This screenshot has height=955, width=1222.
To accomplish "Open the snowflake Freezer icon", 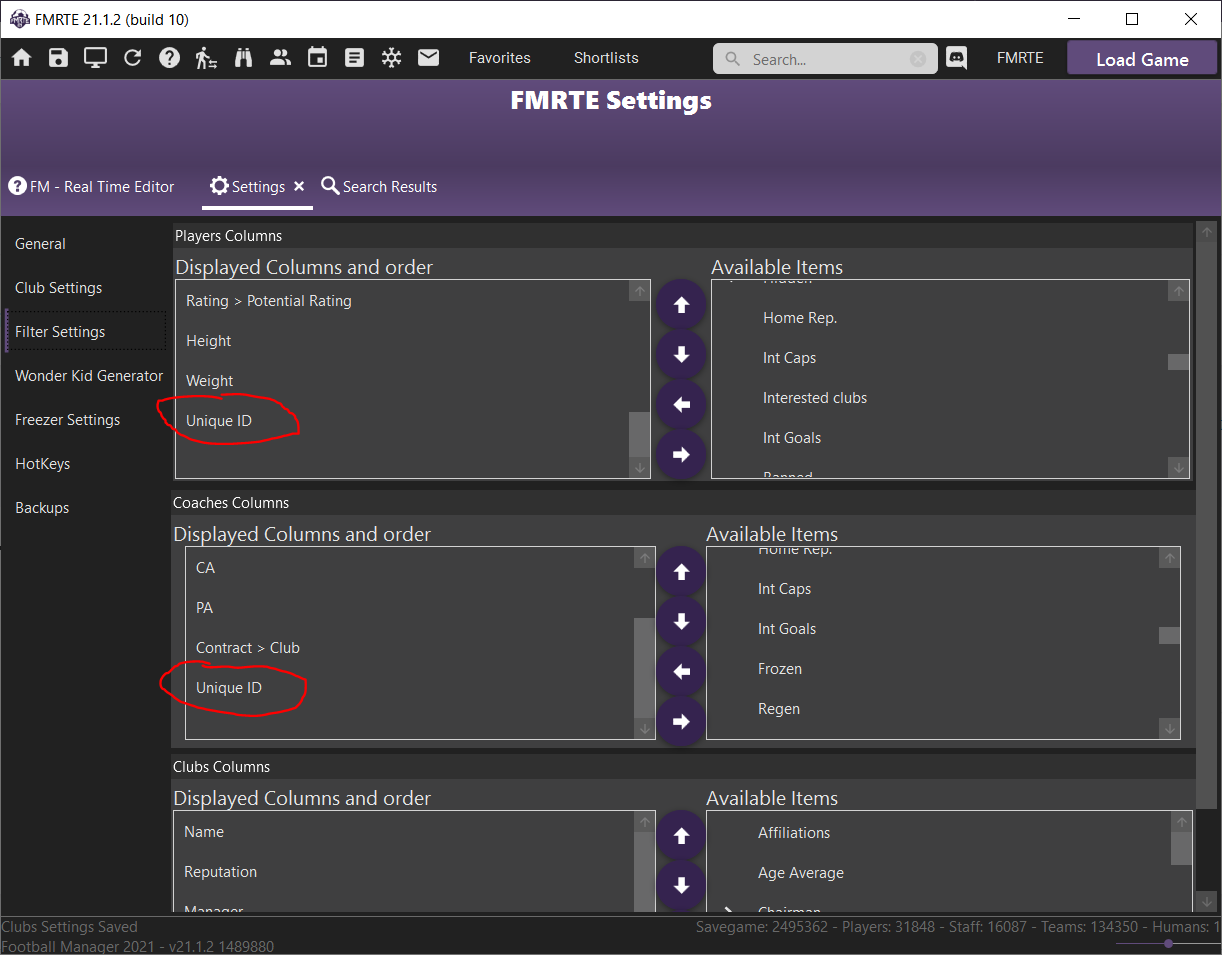I will pyautogui.click(x=391, y=58).
